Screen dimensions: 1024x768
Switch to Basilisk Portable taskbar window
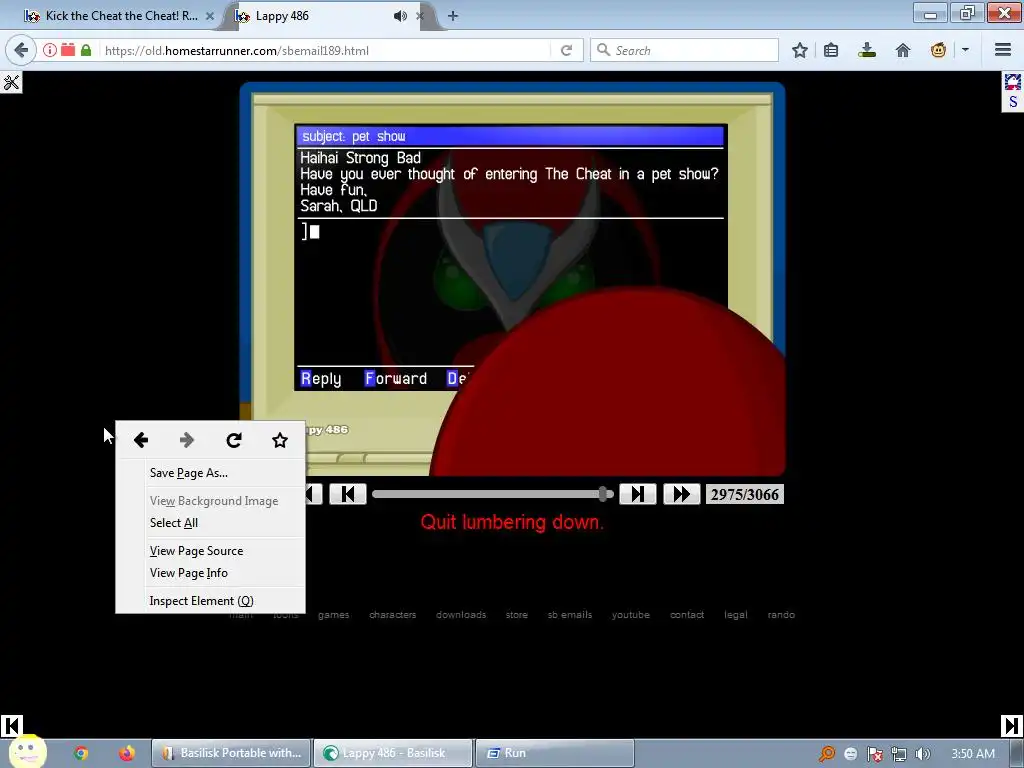tap(231, 753)
